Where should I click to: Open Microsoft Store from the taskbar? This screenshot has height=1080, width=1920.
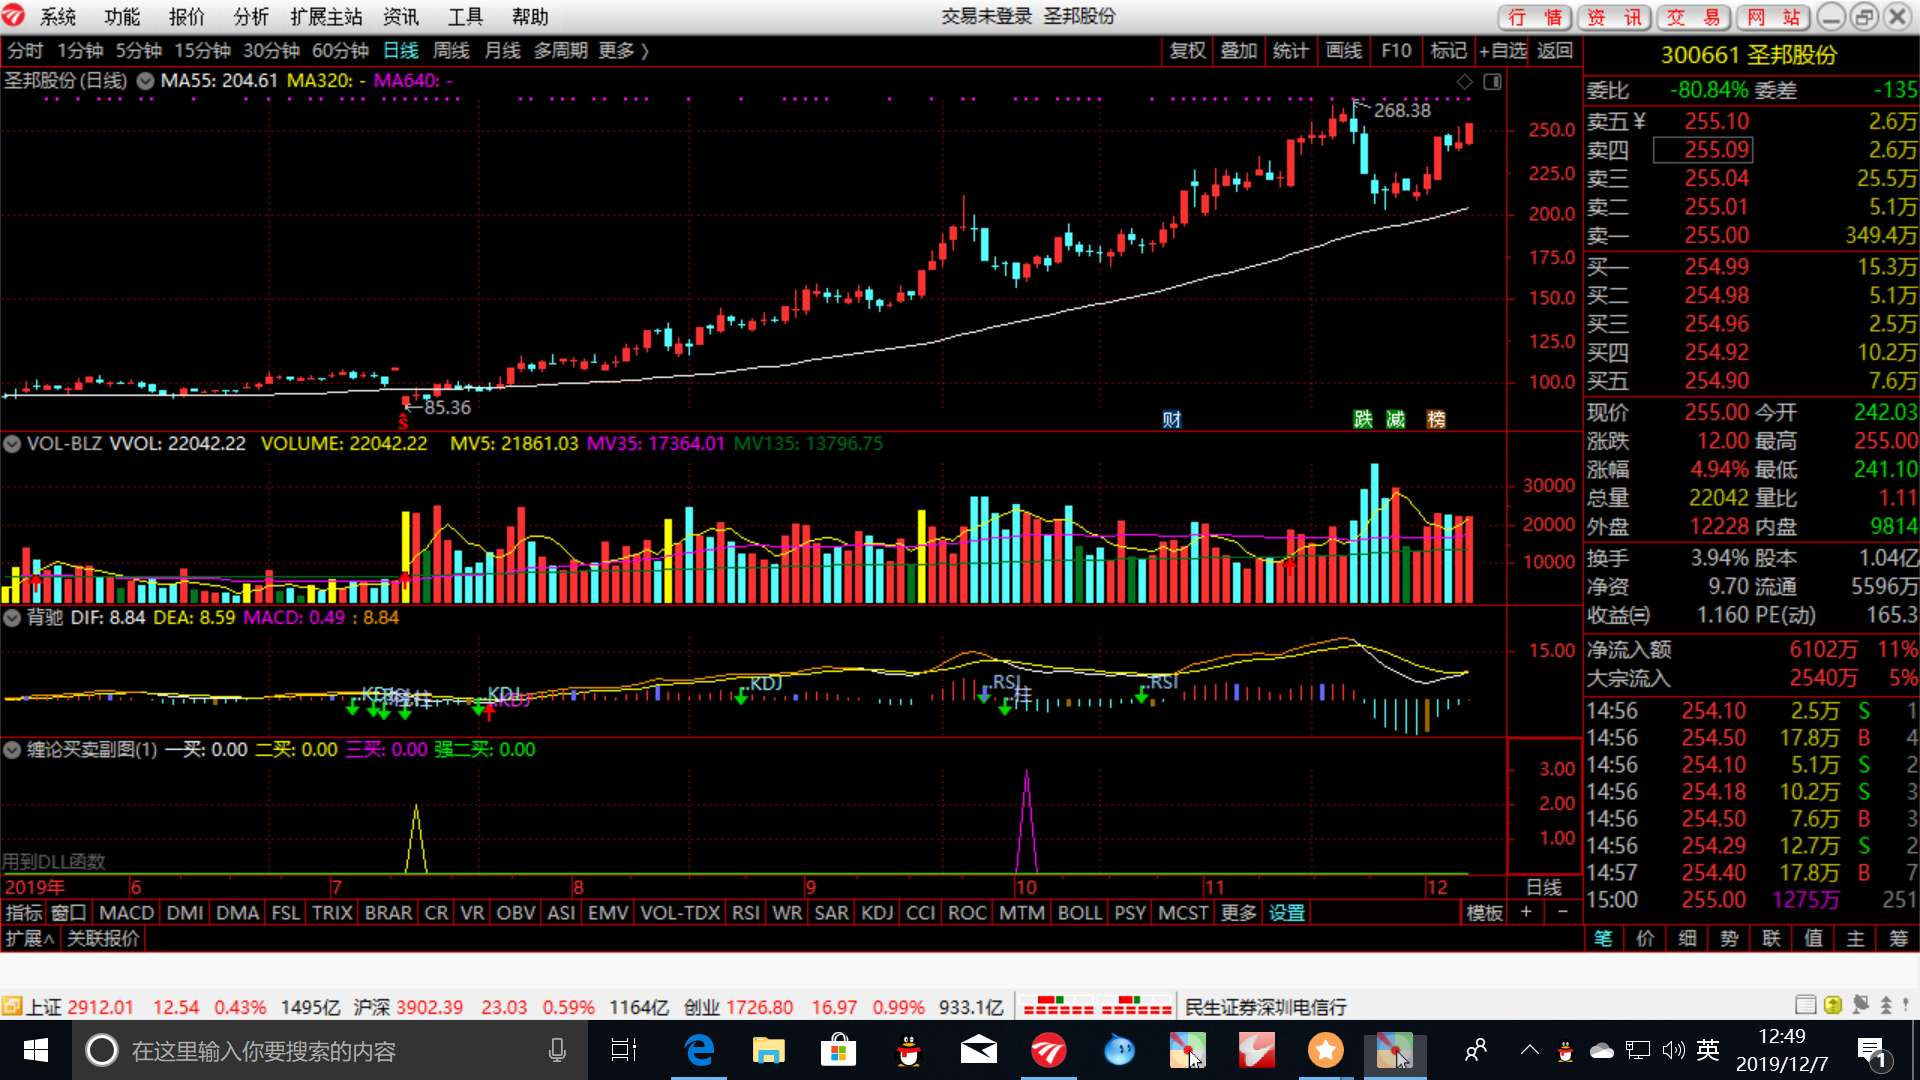click(x=838, y=1050)
